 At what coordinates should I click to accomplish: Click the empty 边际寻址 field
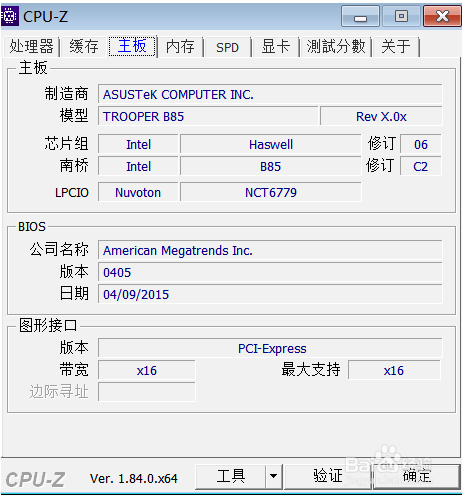(x=147, y=392)
